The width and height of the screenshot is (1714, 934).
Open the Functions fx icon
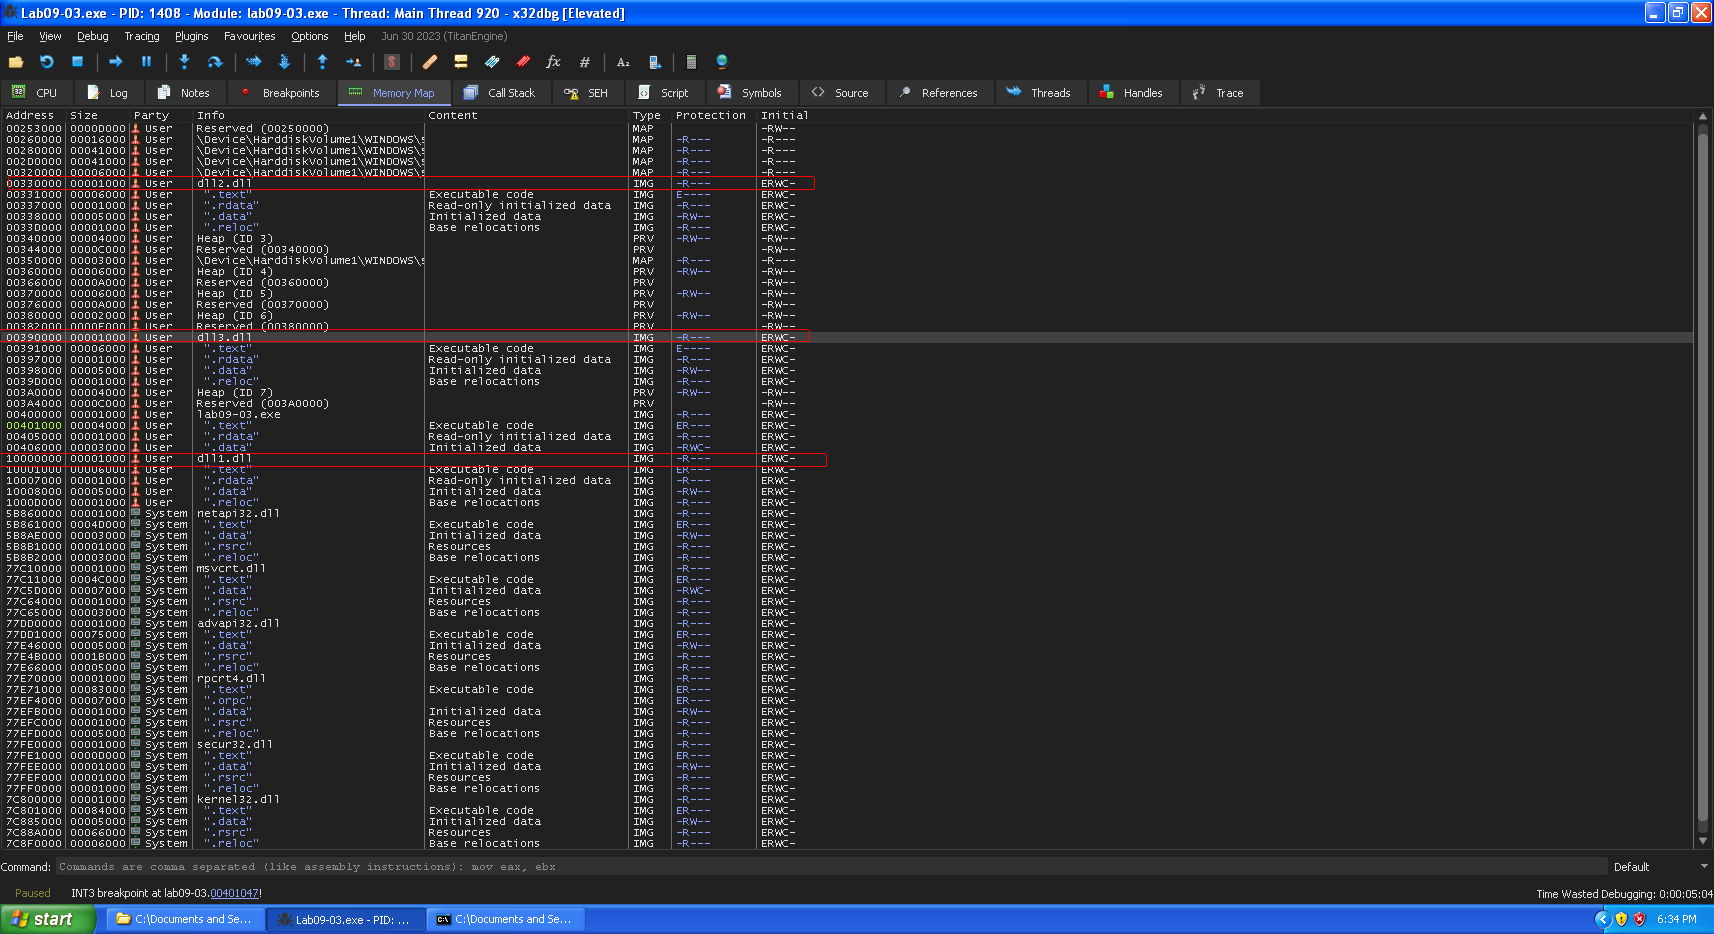coord(553,62)
